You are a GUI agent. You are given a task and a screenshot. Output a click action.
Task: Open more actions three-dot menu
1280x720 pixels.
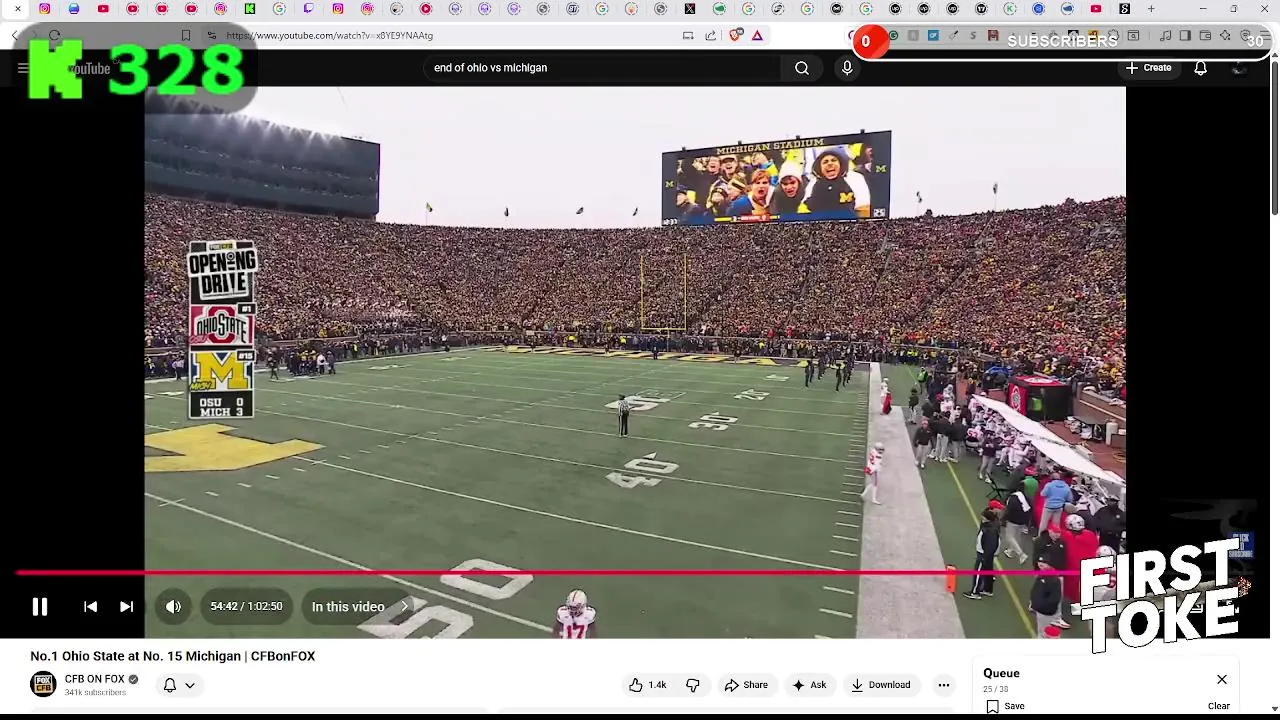pos(944,685)
